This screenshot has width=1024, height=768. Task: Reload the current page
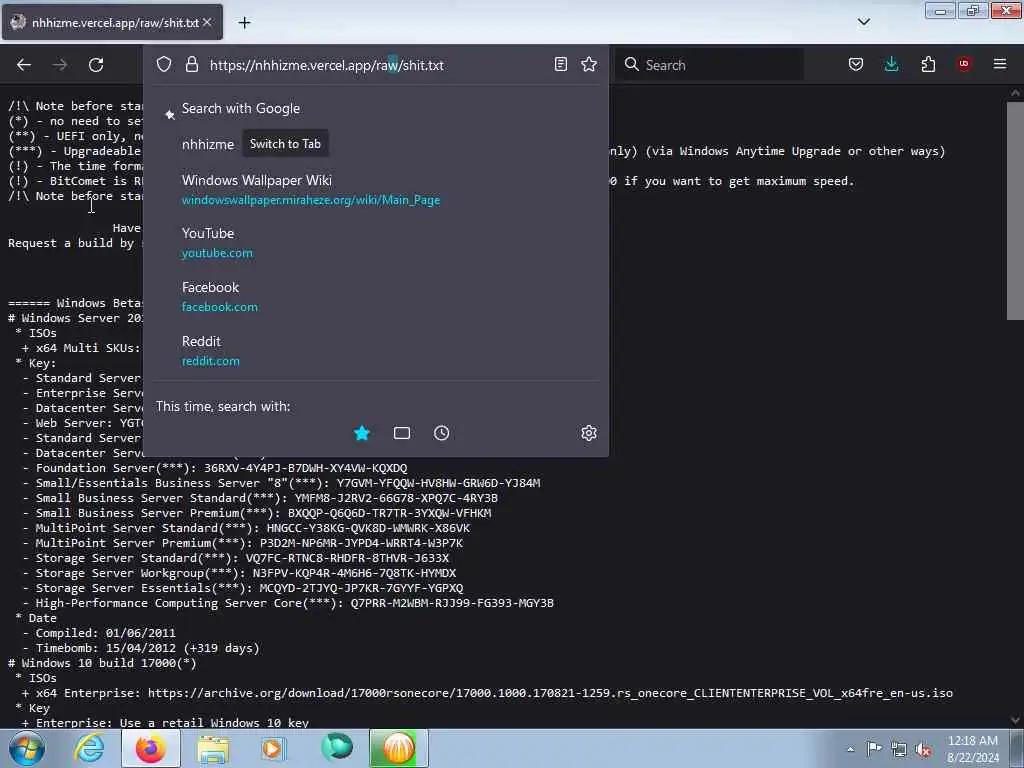tap(96, 65)
